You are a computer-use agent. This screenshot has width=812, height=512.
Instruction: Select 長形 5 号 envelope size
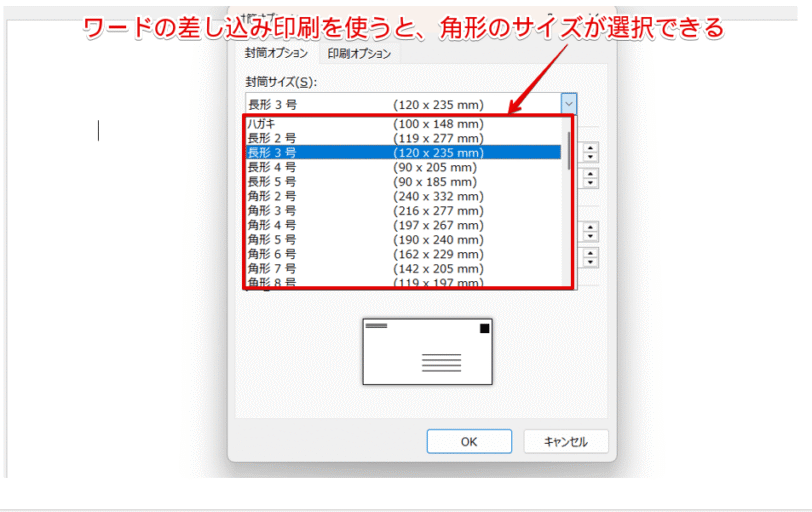[x=403, y=182]
